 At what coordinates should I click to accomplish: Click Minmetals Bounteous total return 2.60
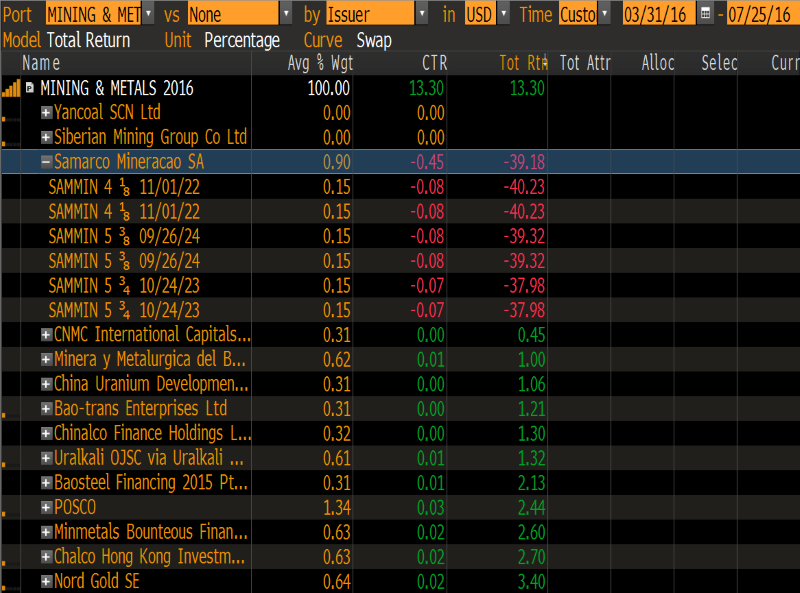tap(532, 532)
